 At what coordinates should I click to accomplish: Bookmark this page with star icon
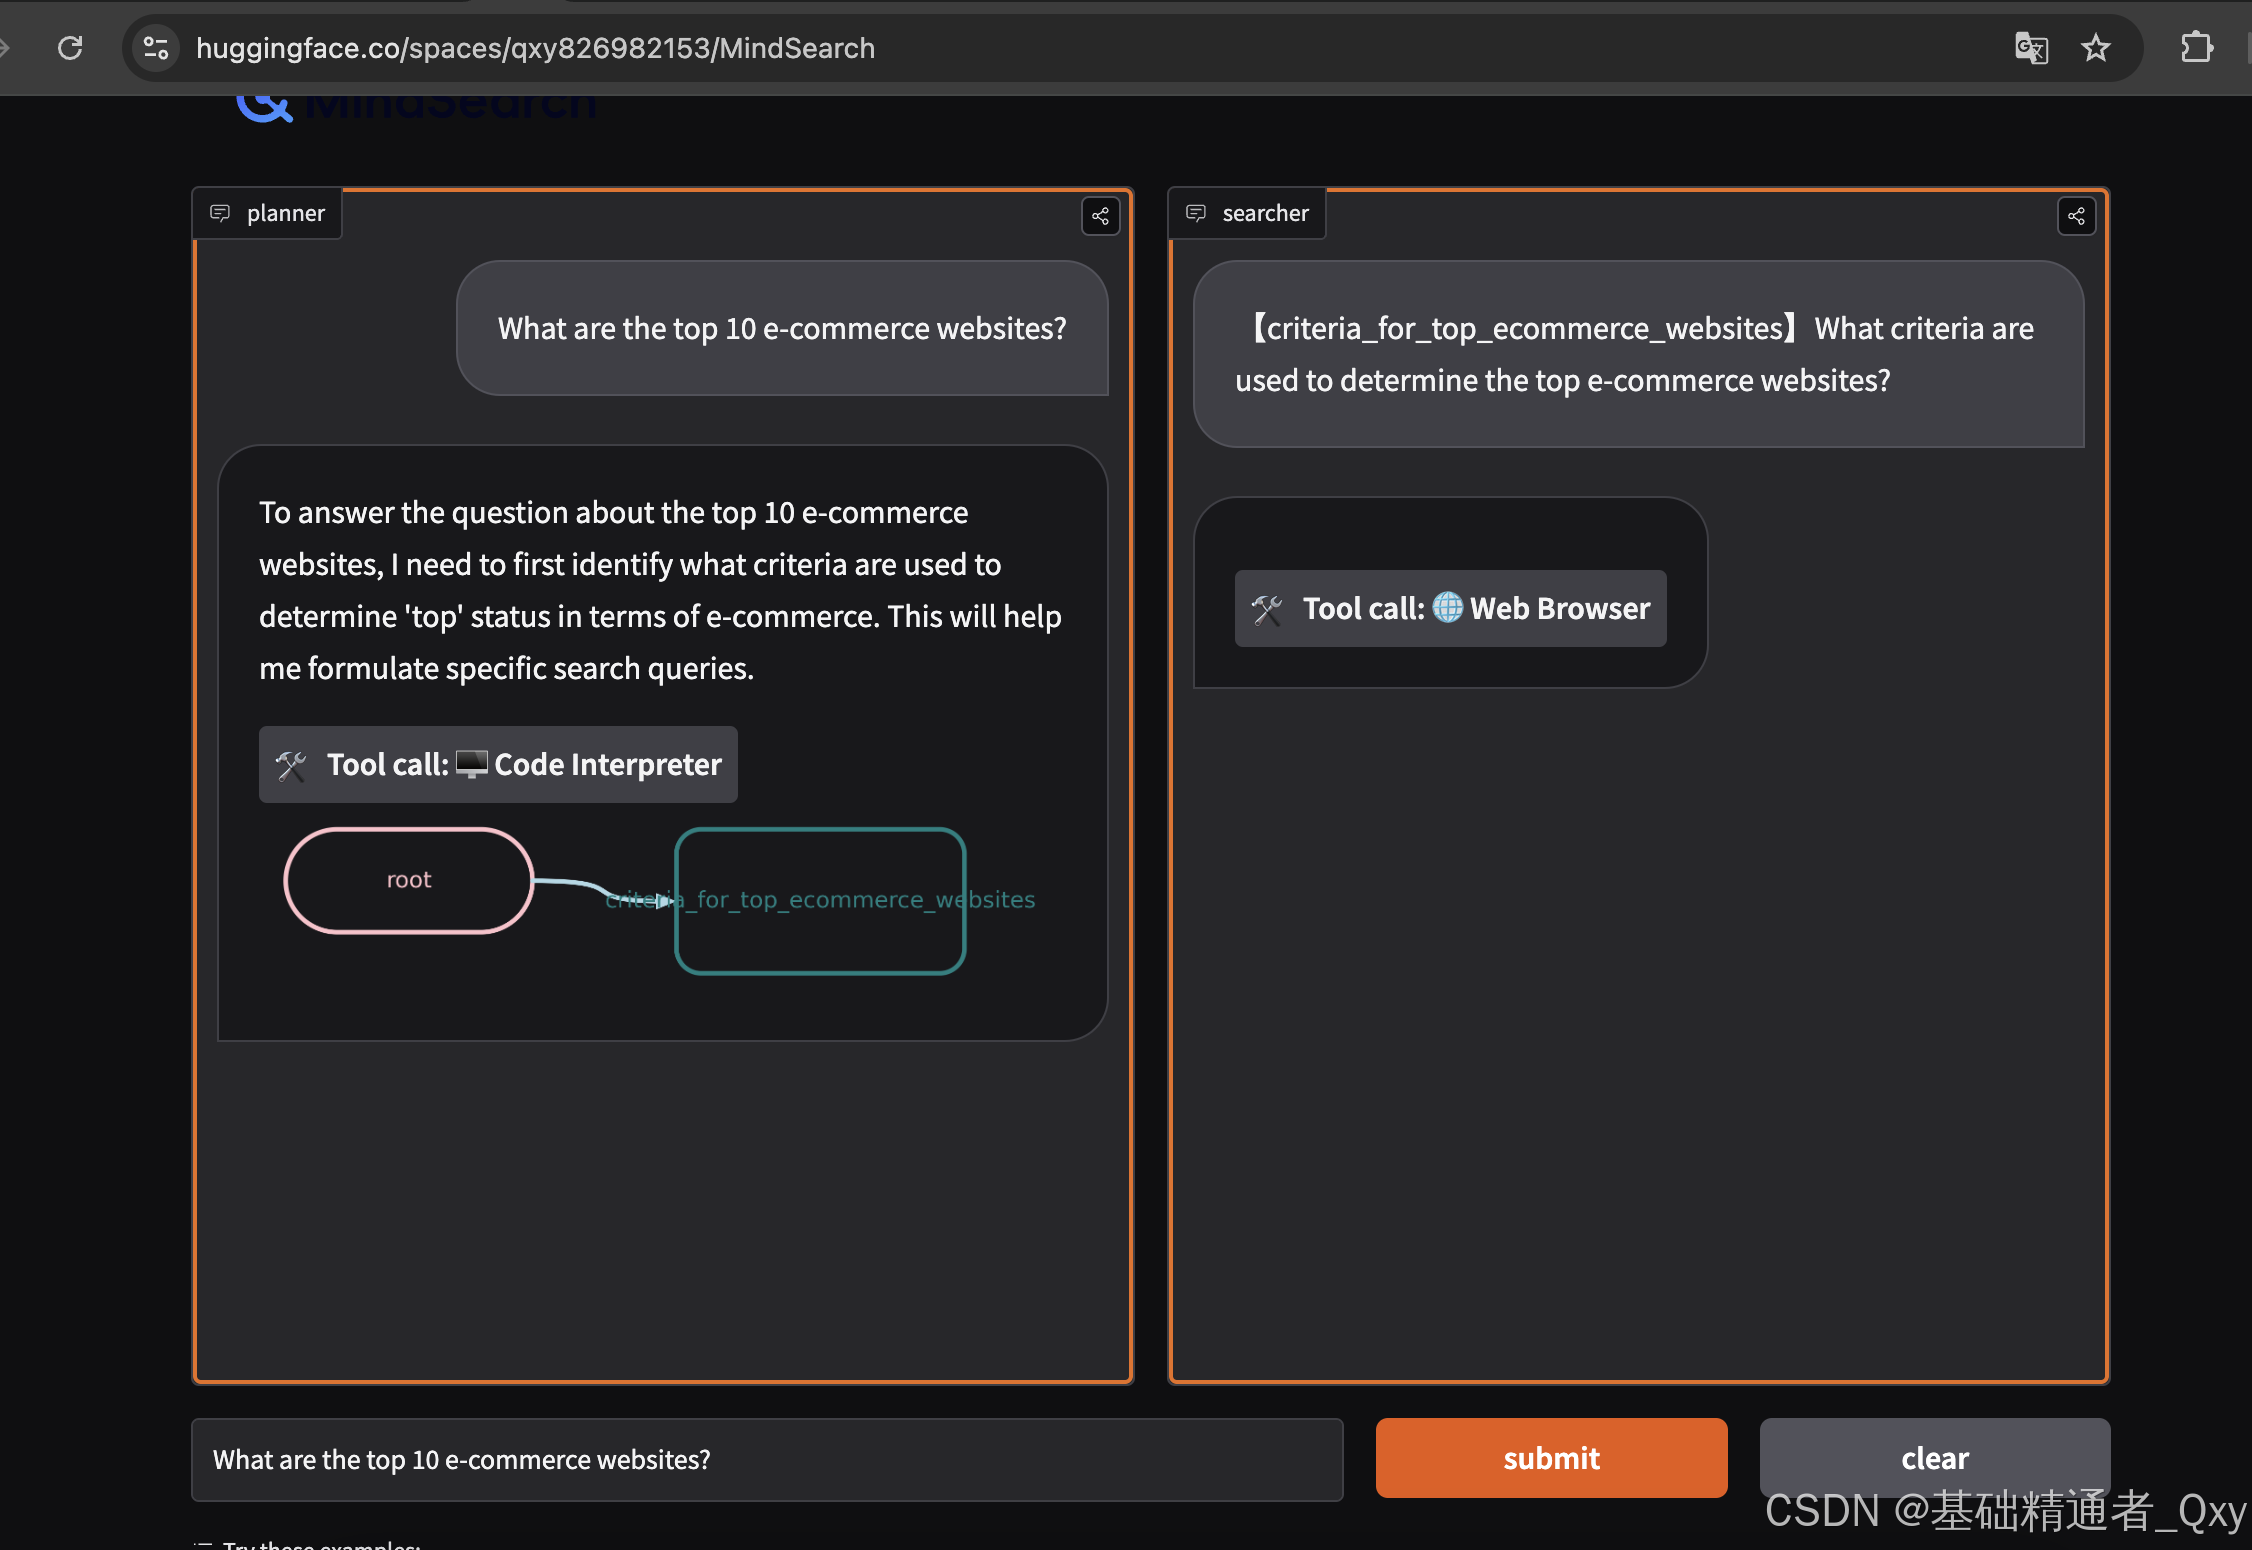click(2095, 48)
